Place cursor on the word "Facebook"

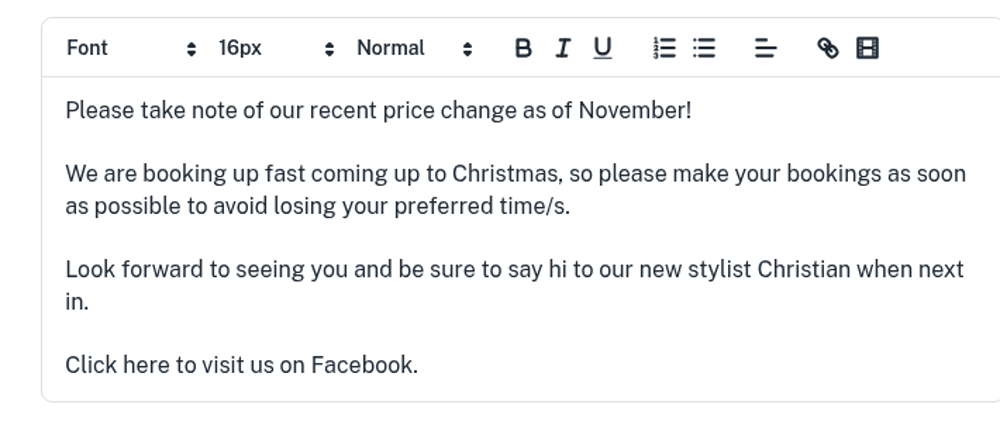tap(362, 365)
